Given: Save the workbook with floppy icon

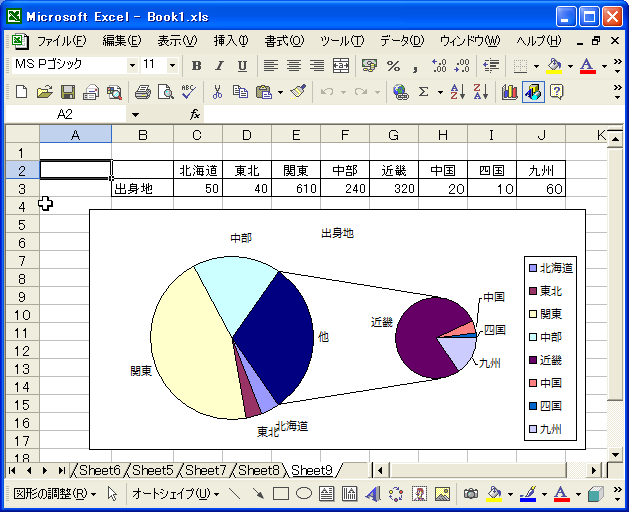Looking at the screenshot, I should click(68, 92).
